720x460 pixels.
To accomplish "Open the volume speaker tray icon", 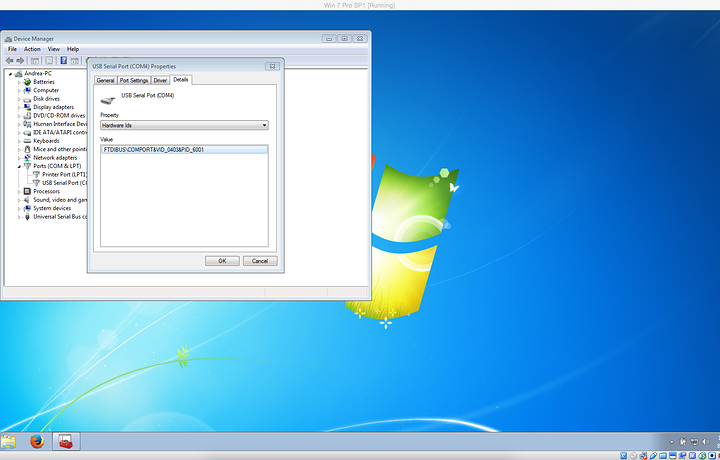I will coord(705,442).
